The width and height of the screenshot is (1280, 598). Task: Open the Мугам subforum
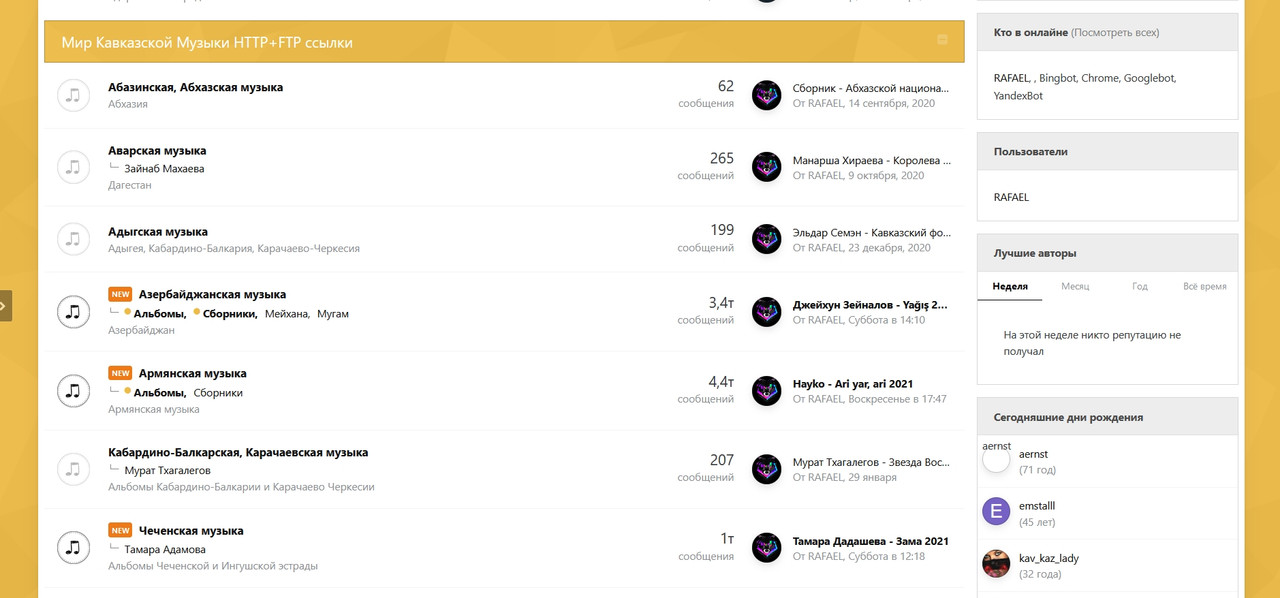pos(333,314)
